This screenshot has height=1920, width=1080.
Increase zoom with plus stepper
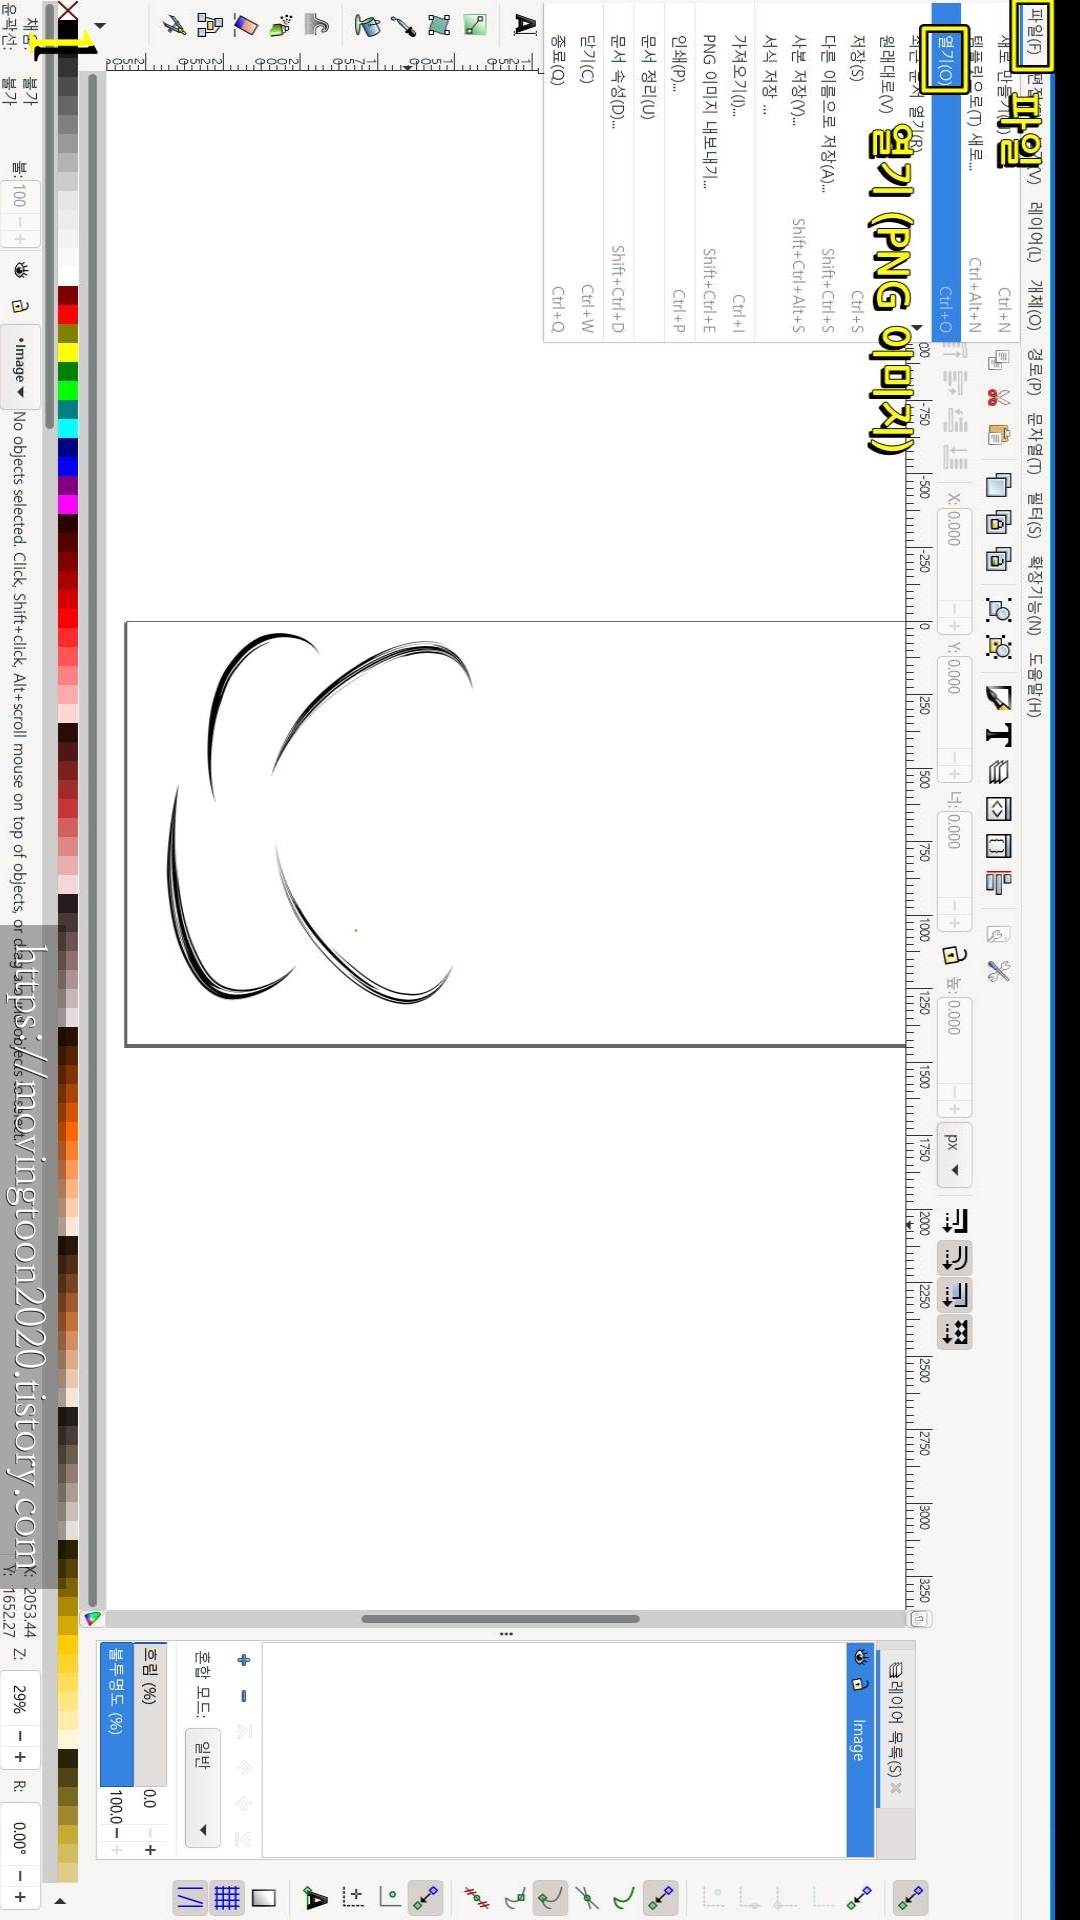tap(20, 1757)
